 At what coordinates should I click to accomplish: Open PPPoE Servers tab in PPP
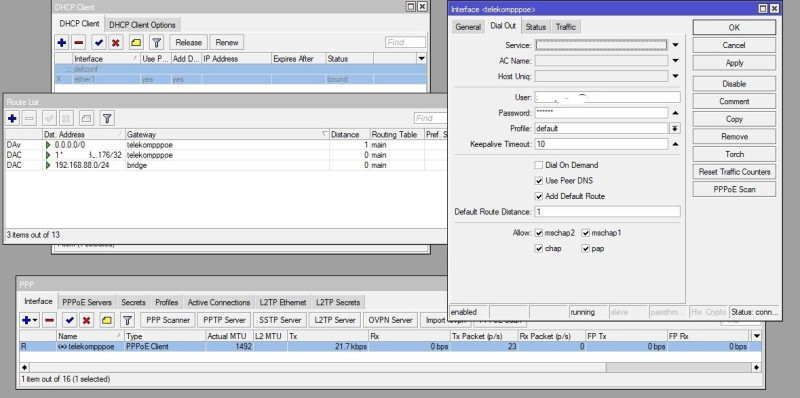pos(87,302)
